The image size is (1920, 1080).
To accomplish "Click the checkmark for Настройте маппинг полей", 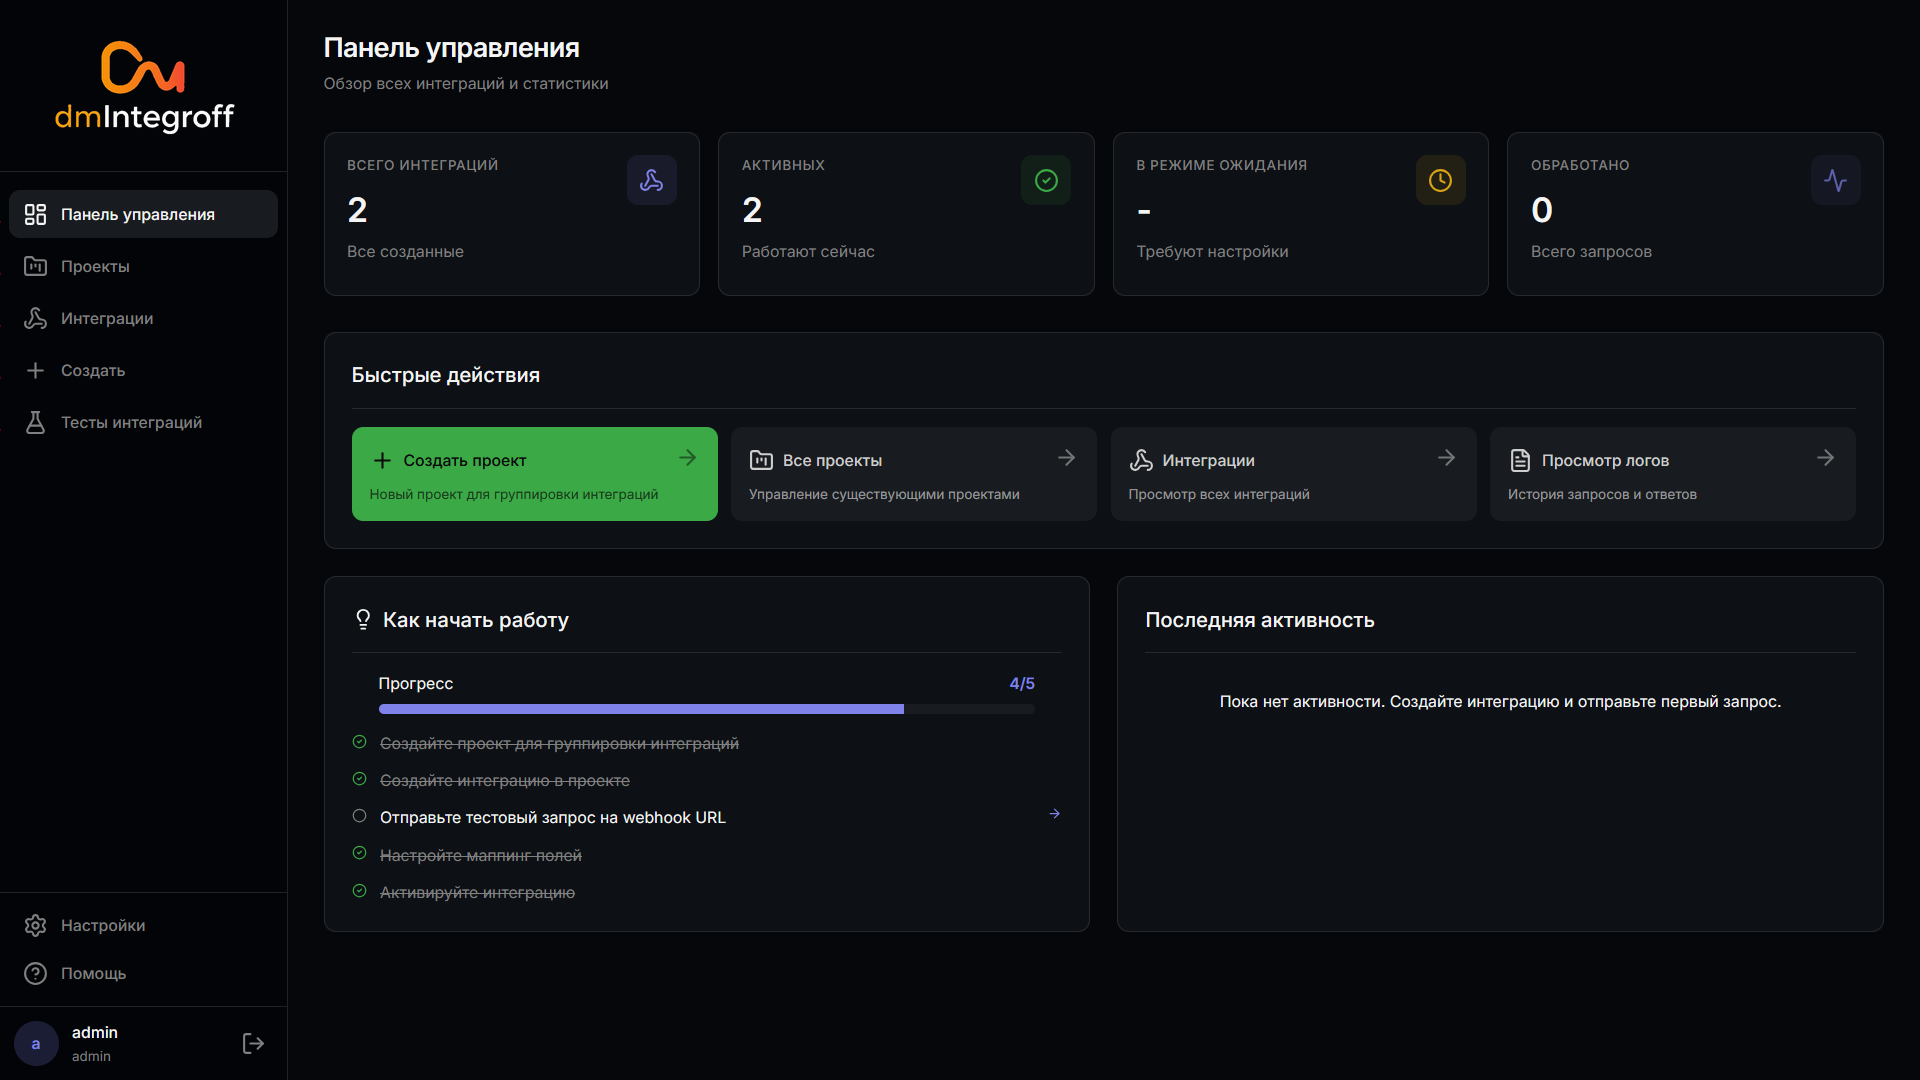I will pos(360,854).
